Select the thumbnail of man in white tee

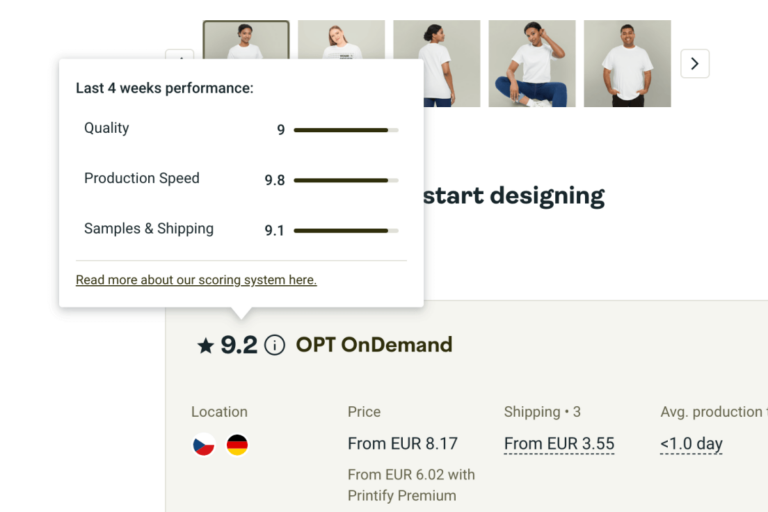[627, 62]
